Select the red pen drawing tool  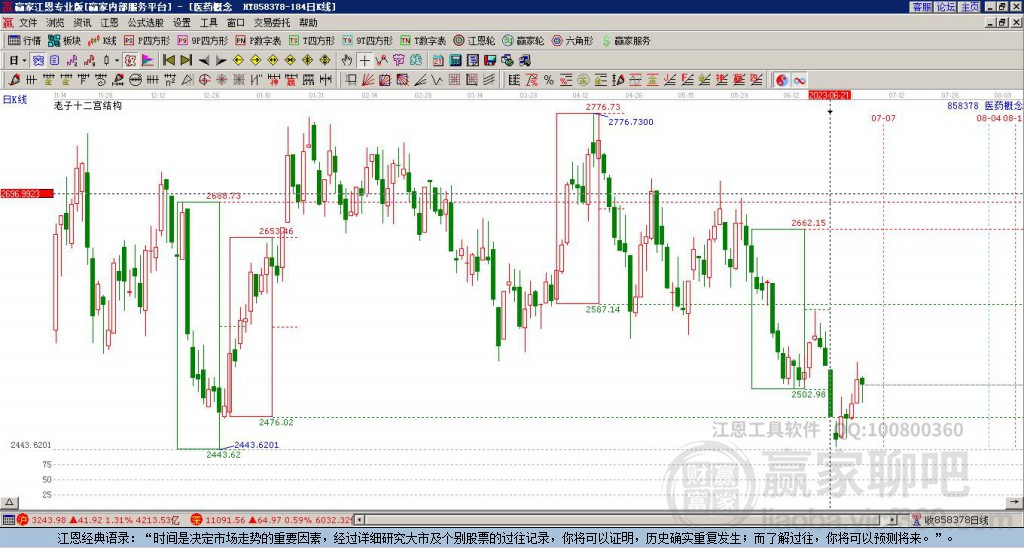point(13,80)
